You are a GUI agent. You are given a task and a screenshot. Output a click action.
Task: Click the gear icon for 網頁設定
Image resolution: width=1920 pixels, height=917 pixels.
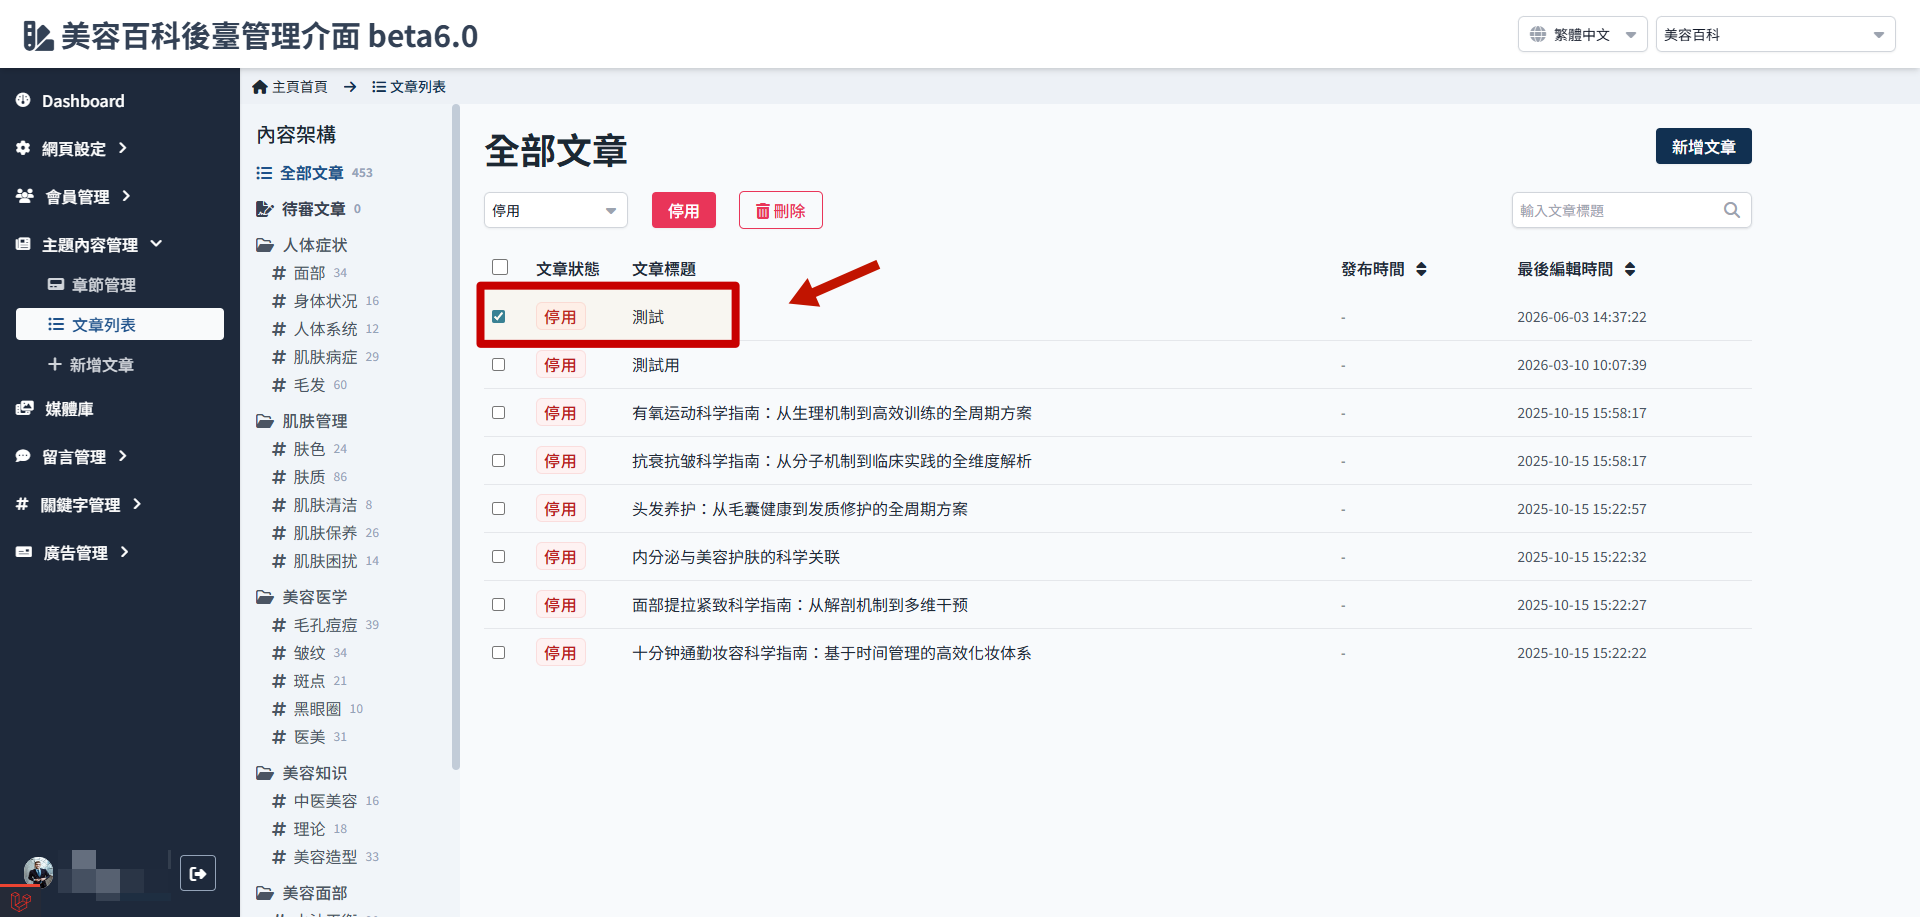tap(23, 148)
